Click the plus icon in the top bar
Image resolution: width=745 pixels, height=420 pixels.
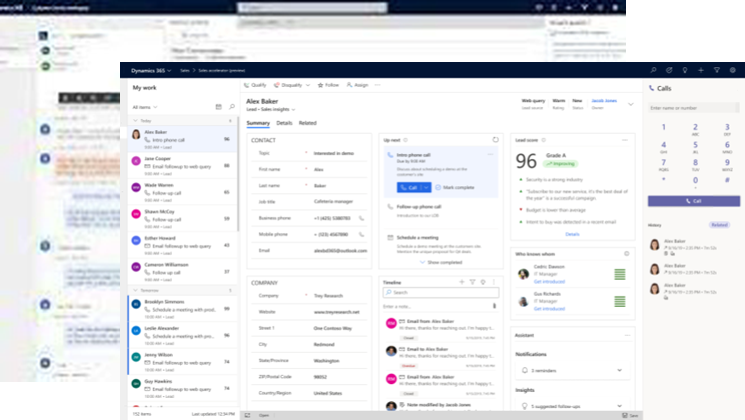702,70
